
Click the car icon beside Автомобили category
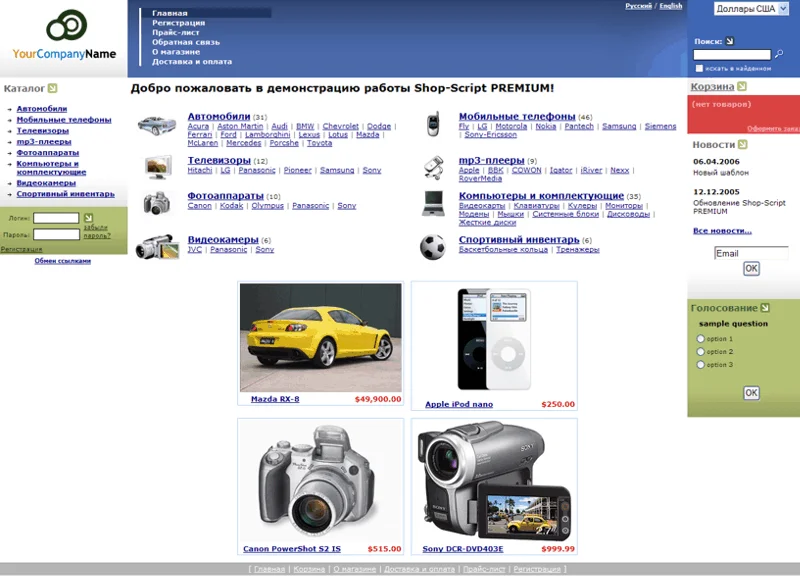click(157, 125)
